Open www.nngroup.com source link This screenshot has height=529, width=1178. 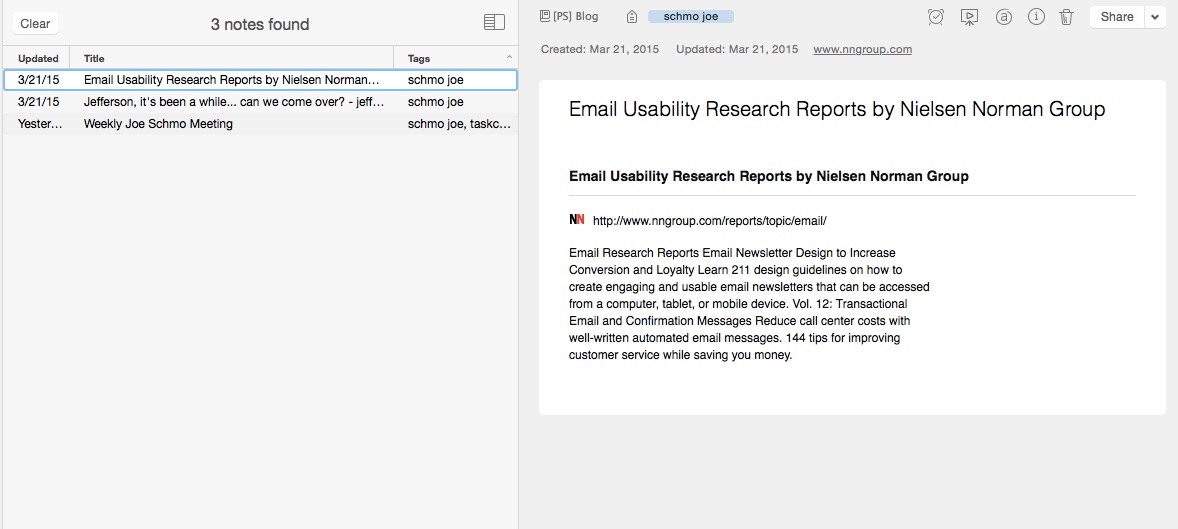click(x=862, y=49)
